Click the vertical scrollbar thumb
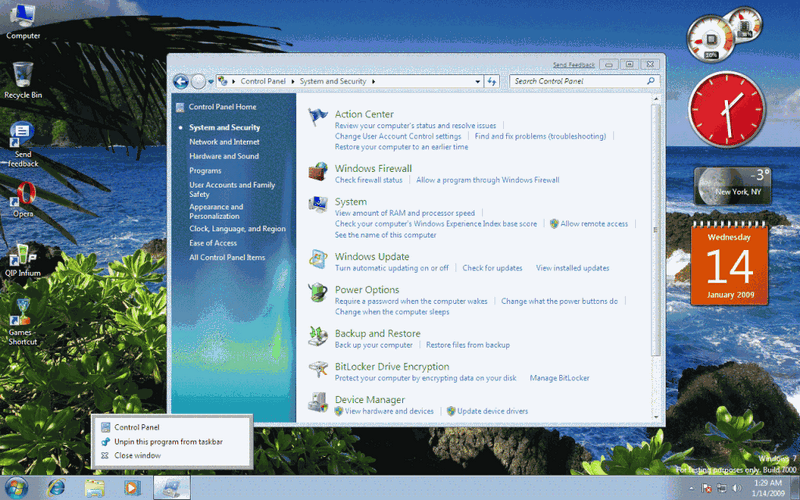The width and height of the screenshot is (800, 500). [656, 230]
